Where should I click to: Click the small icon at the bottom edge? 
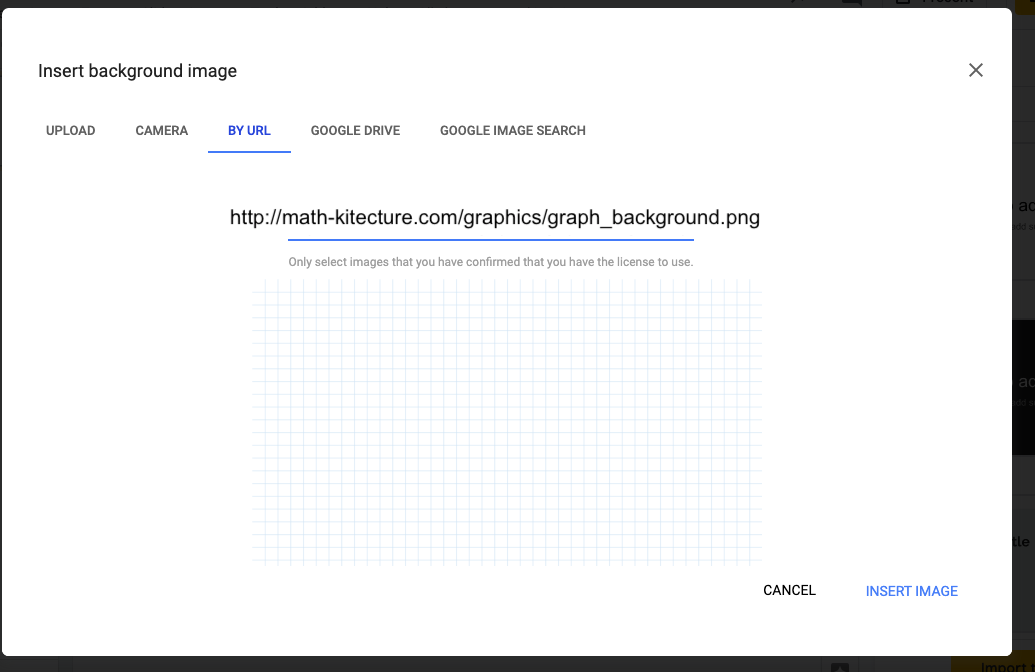tap(839, 666)
